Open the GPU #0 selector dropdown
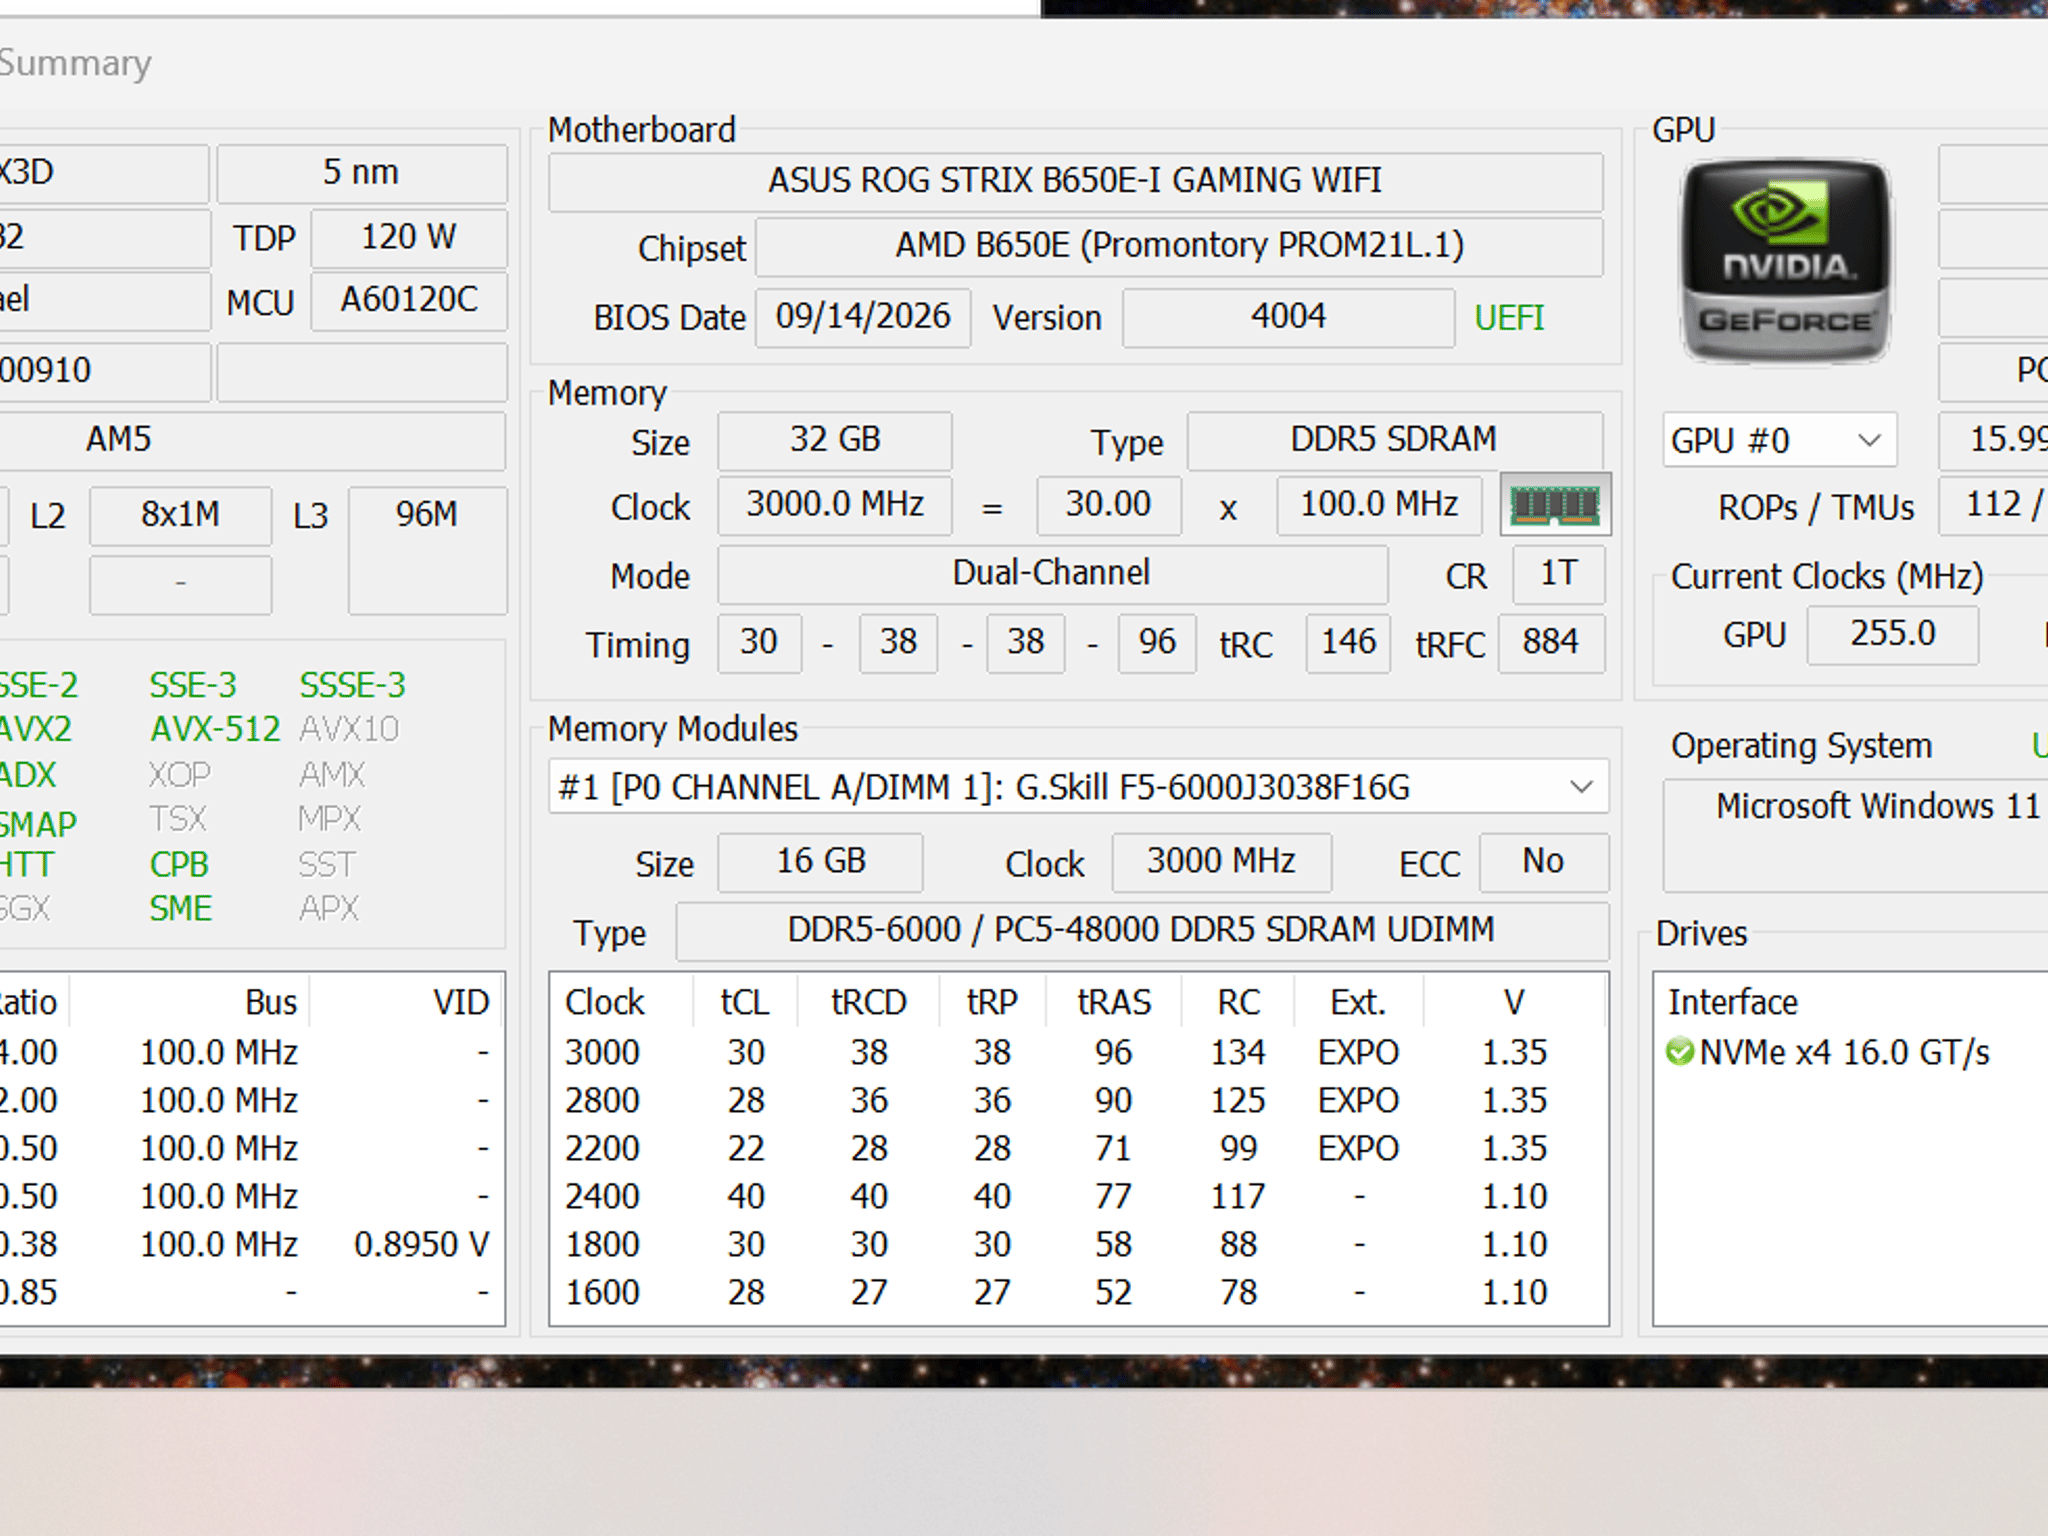The width and height of the screenshot is (2048, 1536). 1779,440
